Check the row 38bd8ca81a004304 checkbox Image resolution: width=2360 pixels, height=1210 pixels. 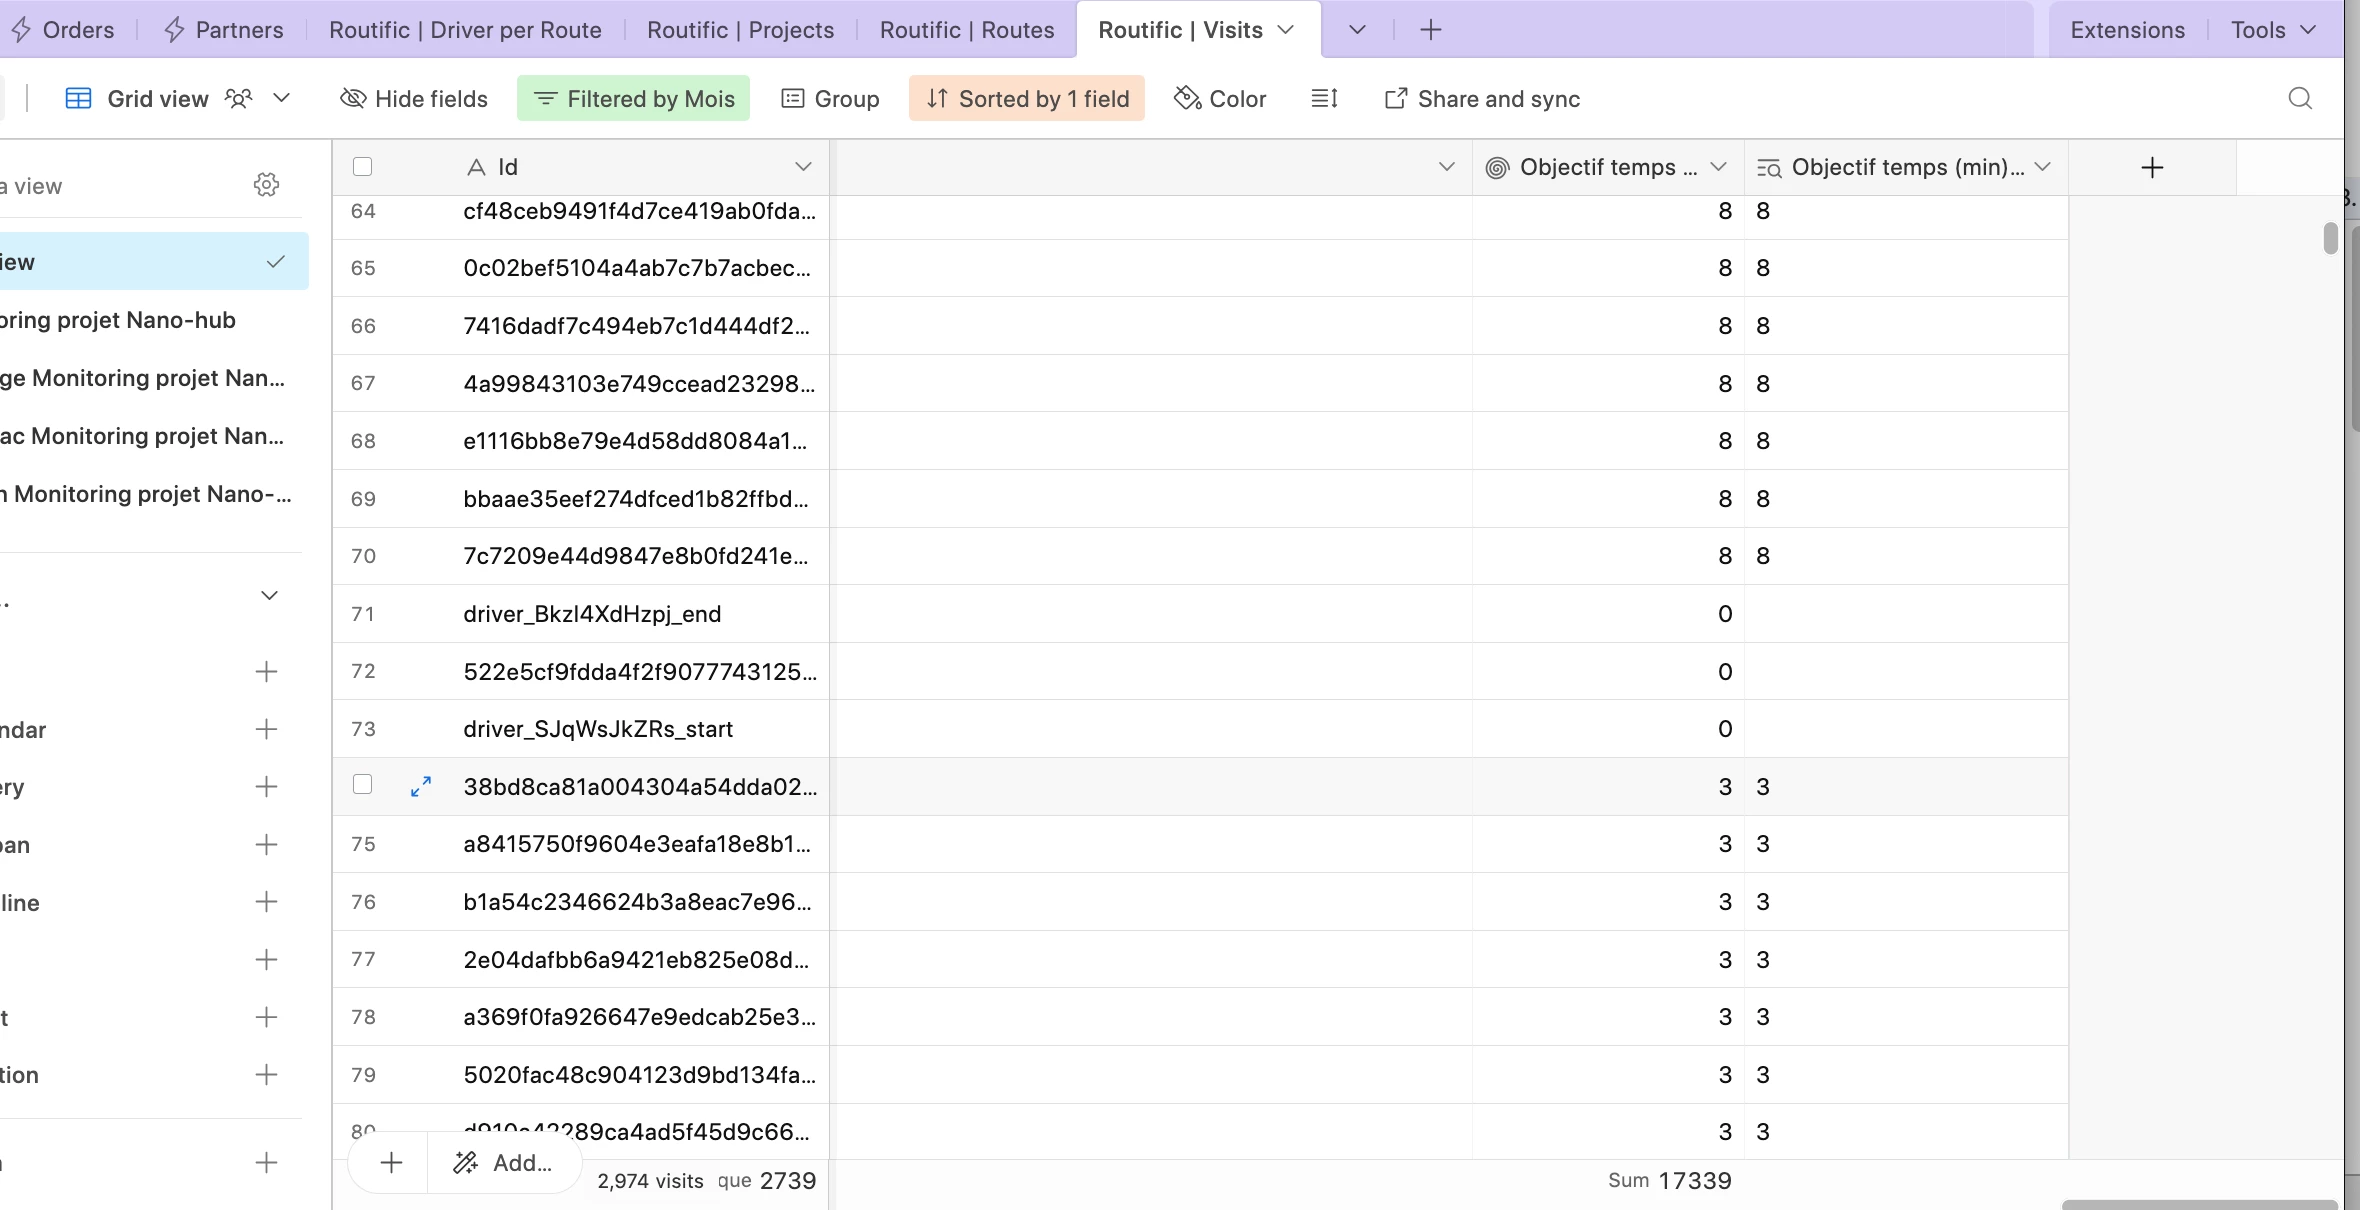362,785
